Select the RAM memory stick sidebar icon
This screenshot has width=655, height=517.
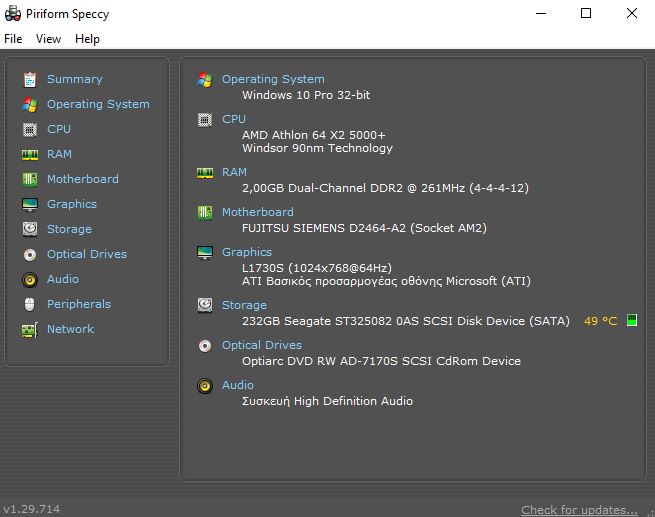point(30,155)
